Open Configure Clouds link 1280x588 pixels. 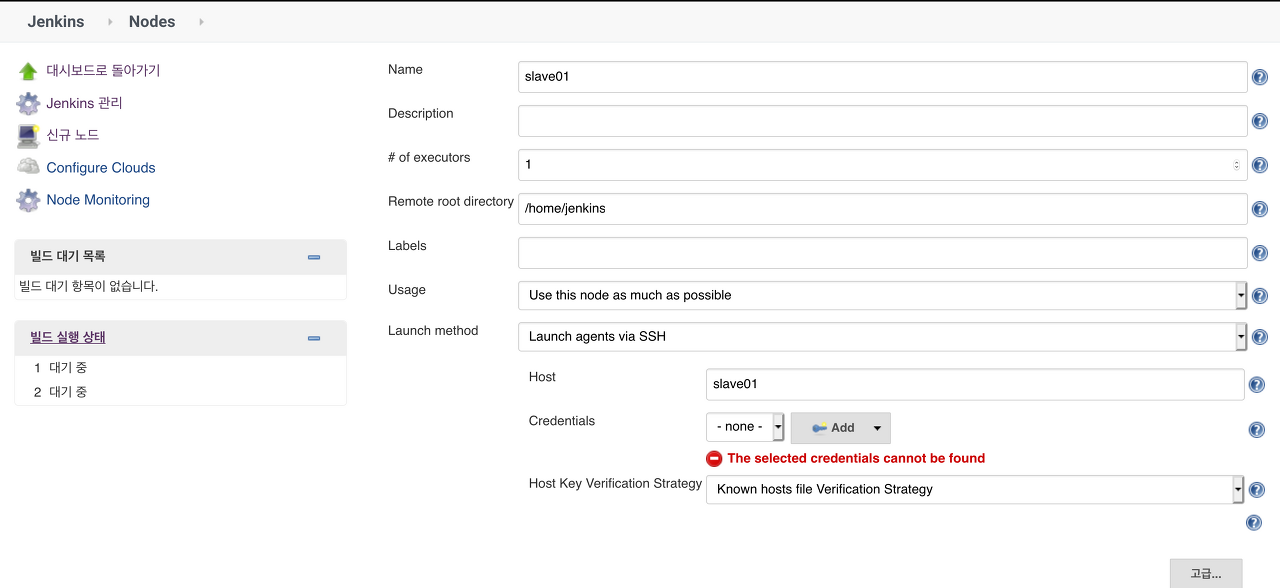click(x=101, y=167)
